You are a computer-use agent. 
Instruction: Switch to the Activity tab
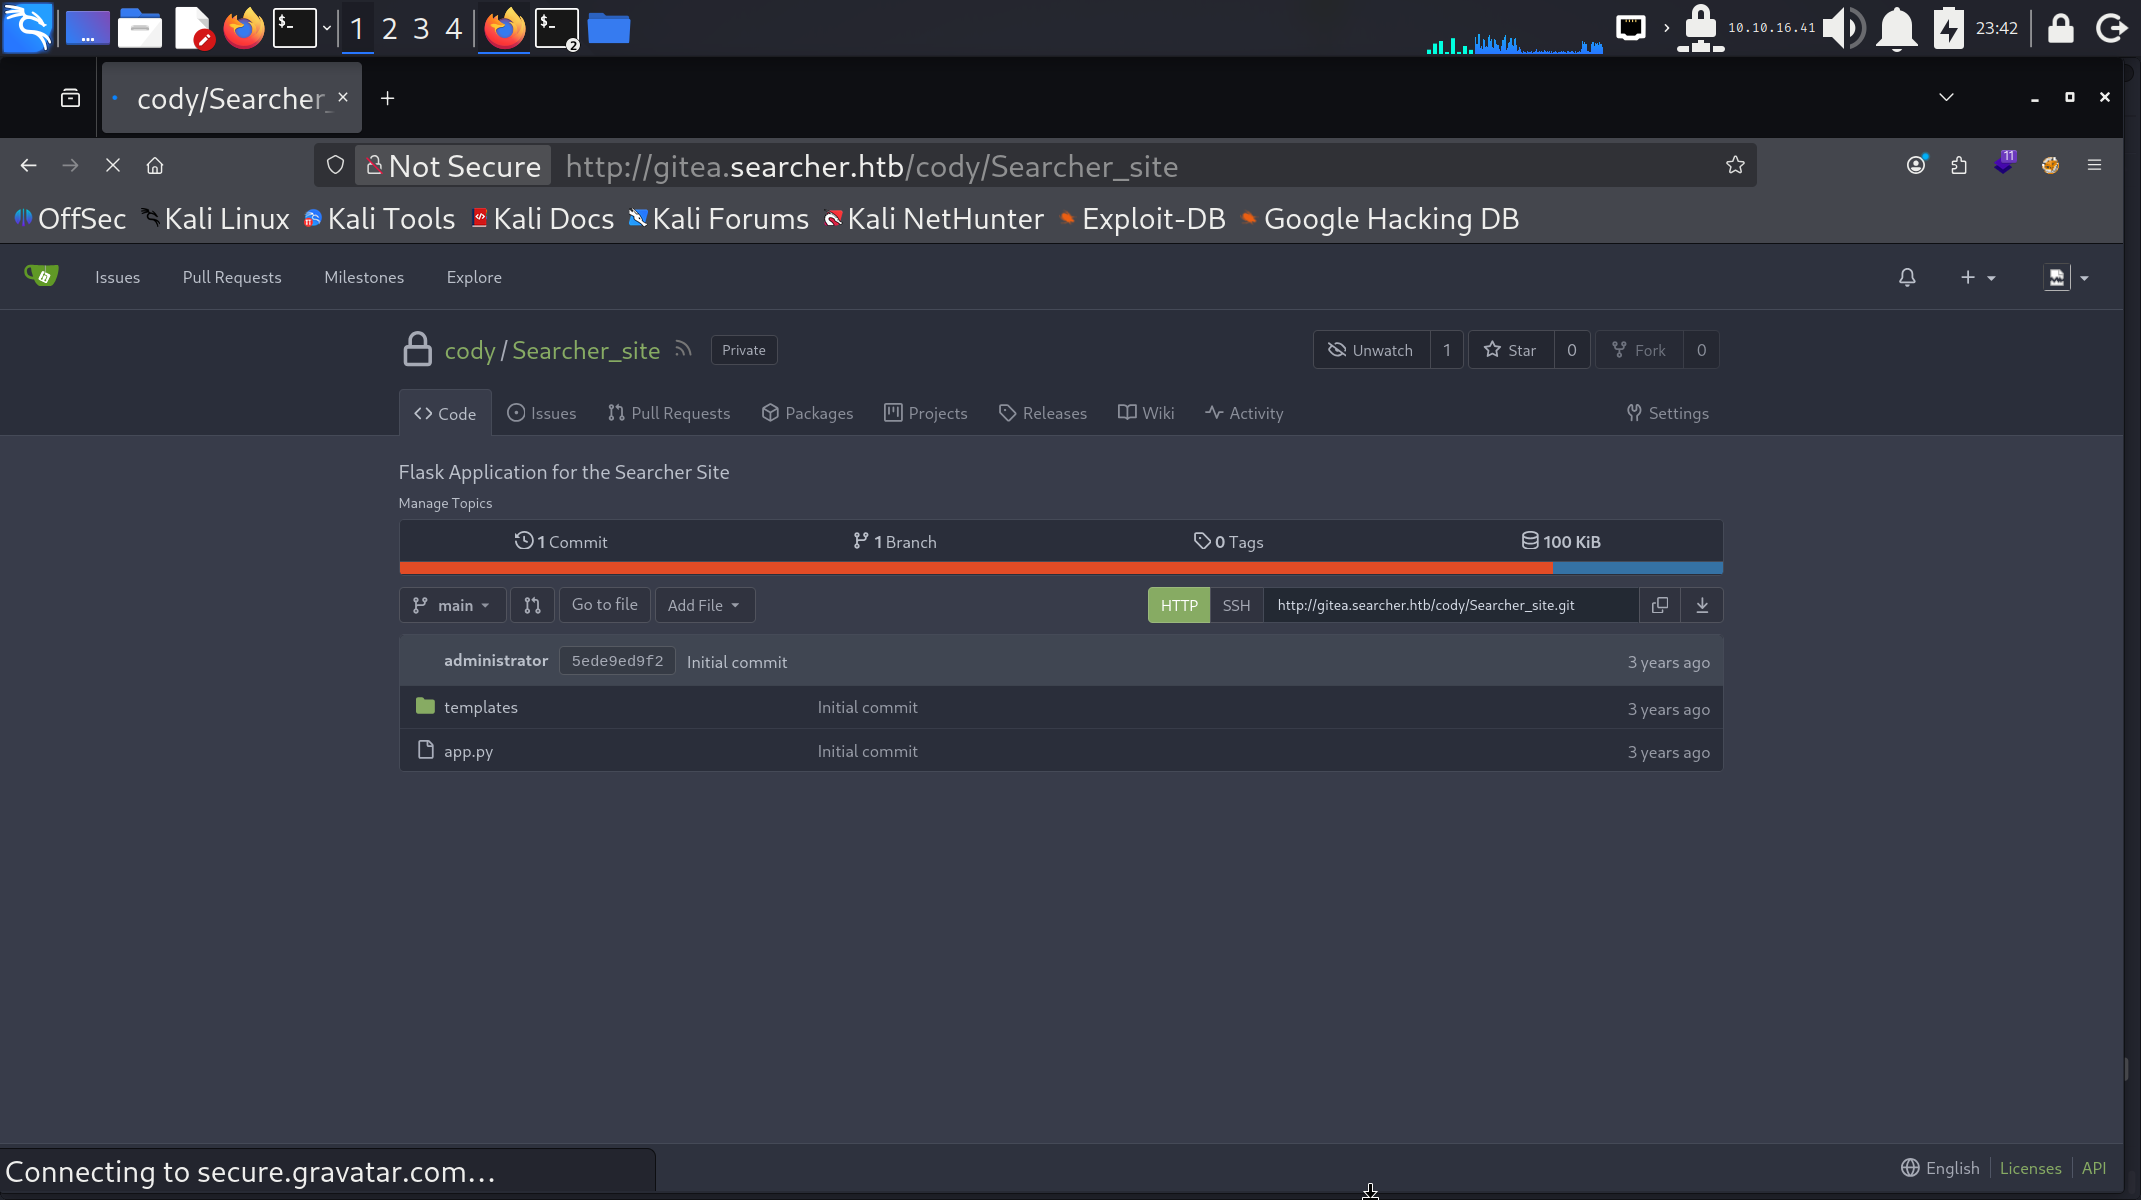coord(1244,413)
